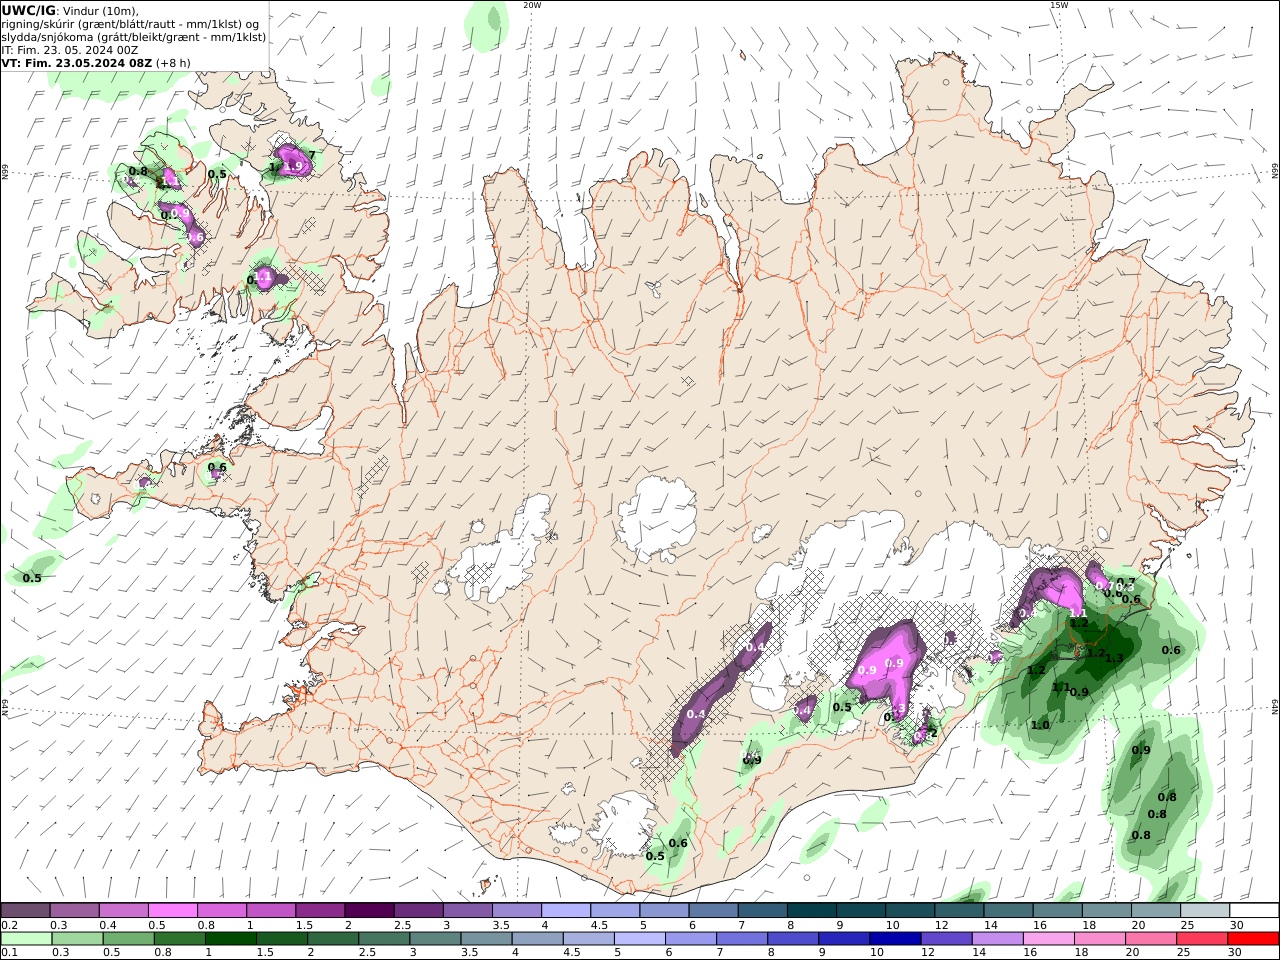Select the red 25–30 rain legend swatch

1202,938
